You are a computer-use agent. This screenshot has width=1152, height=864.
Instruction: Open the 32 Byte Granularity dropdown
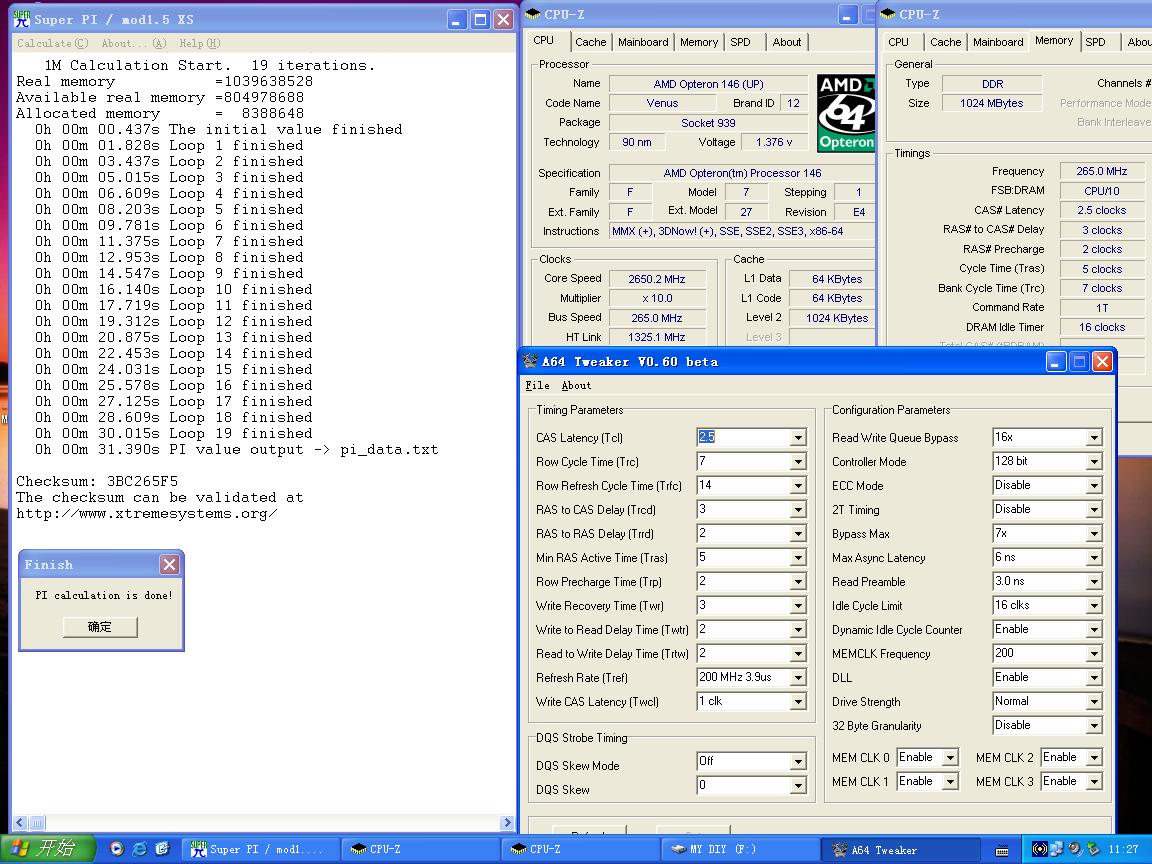(x=1094, y=726)
